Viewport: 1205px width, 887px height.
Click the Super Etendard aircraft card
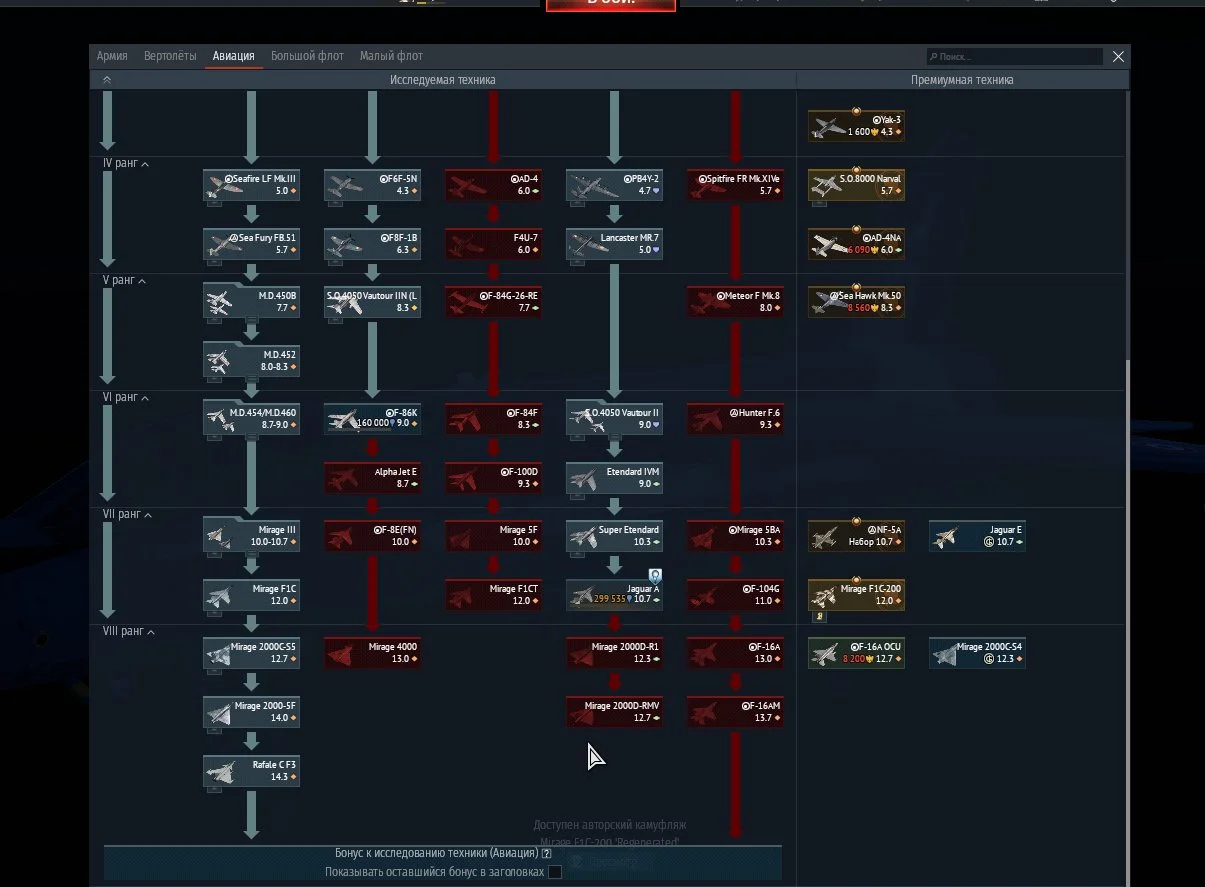pos(614,536)
